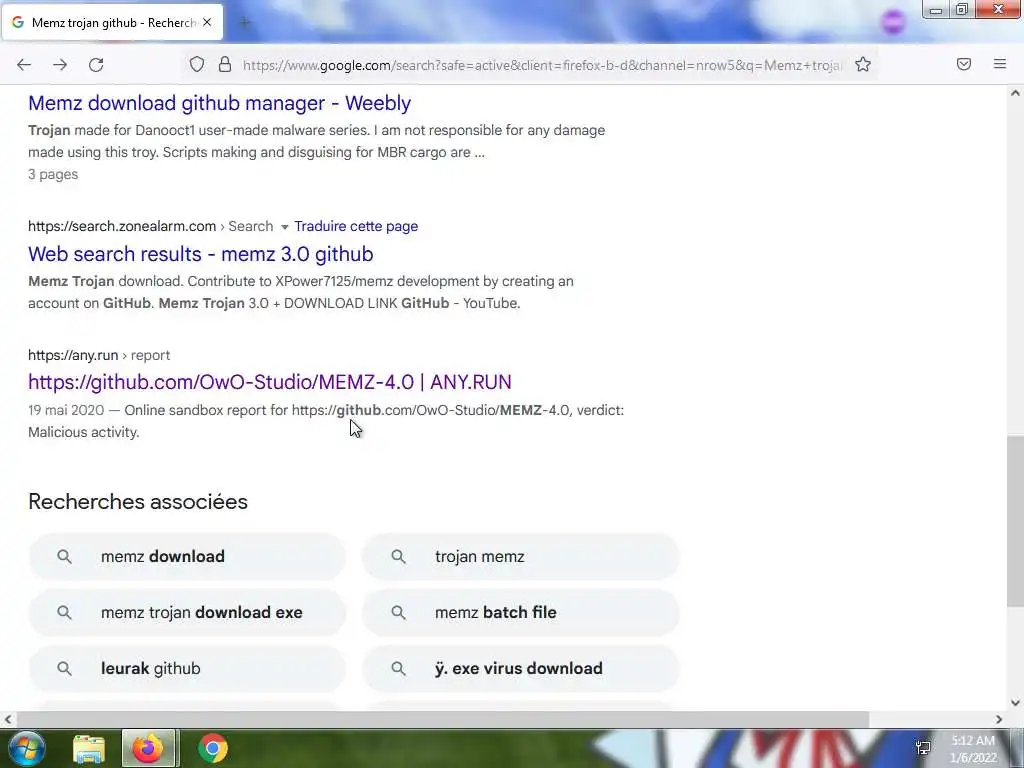Image resolution: width=1024 pixels, height=768 pixels.
Task: Click horizontal scrollbar right arrow
Action: pos(999,719)
